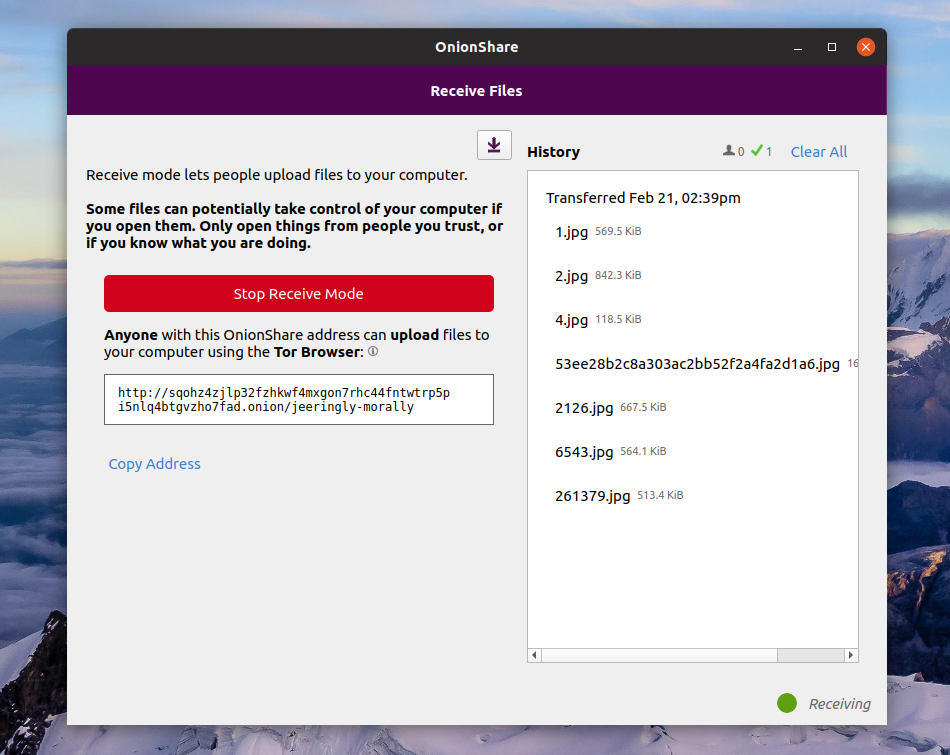950x755 pixels.
Task: Clear All history entries
Action: coord(818,152)
